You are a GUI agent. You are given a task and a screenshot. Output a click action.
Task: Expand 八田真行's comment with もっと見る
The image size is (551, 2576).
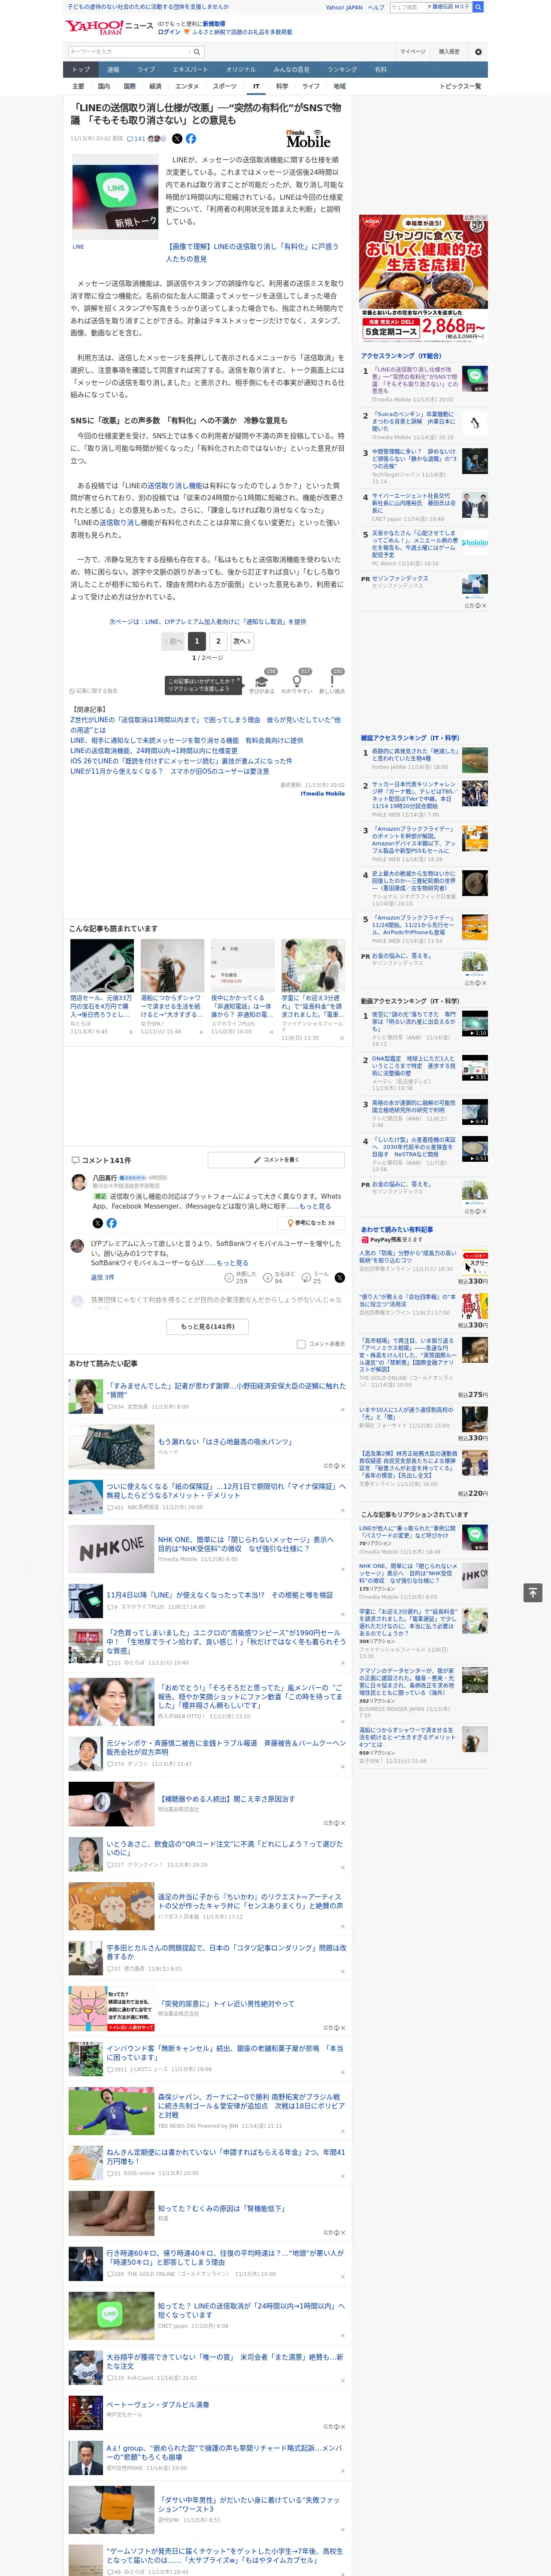[x=316, y=1206]
